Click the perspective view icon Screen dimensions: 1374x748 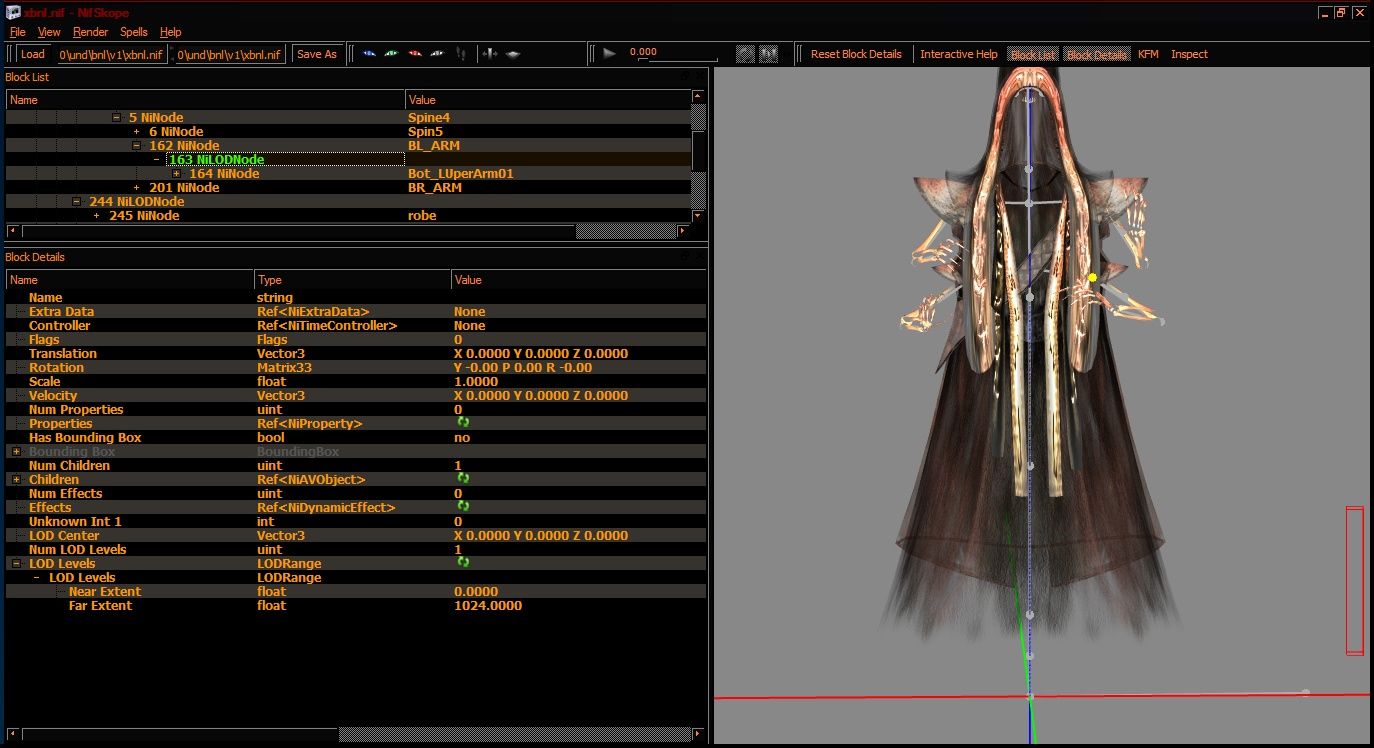coord(513,54)
